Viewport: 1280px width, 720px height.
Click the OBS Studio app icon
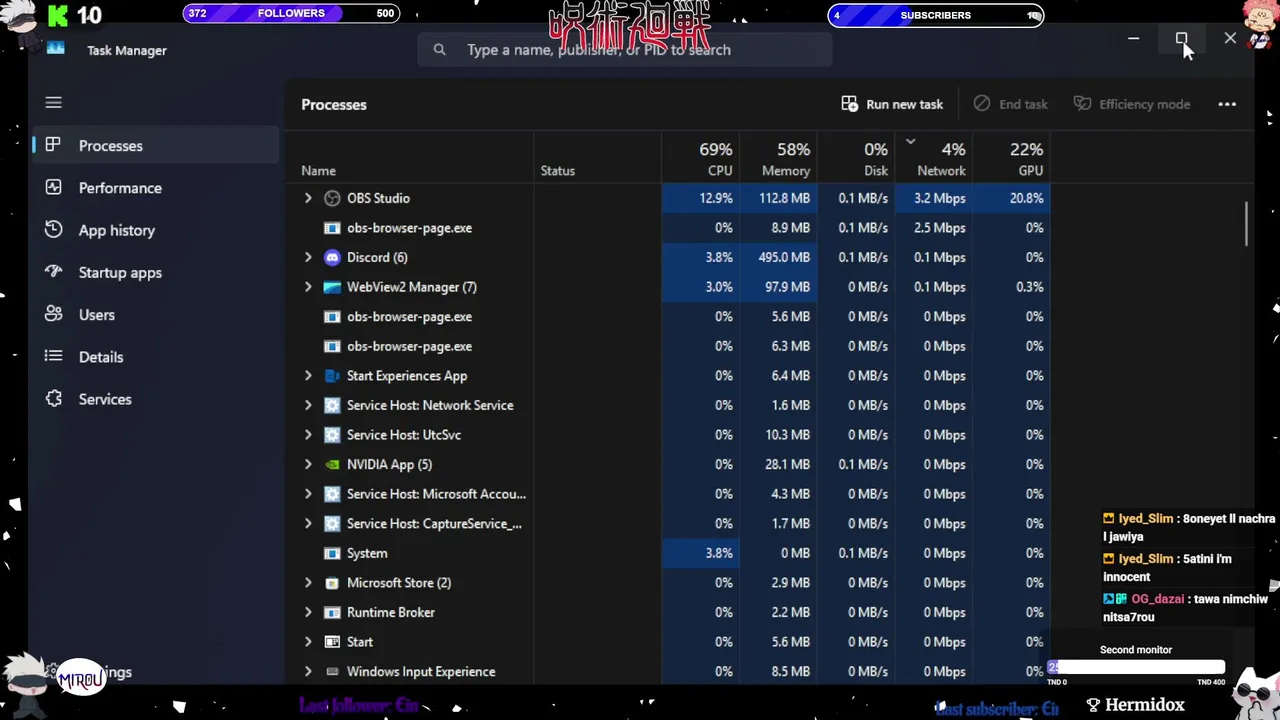point(332,198)
